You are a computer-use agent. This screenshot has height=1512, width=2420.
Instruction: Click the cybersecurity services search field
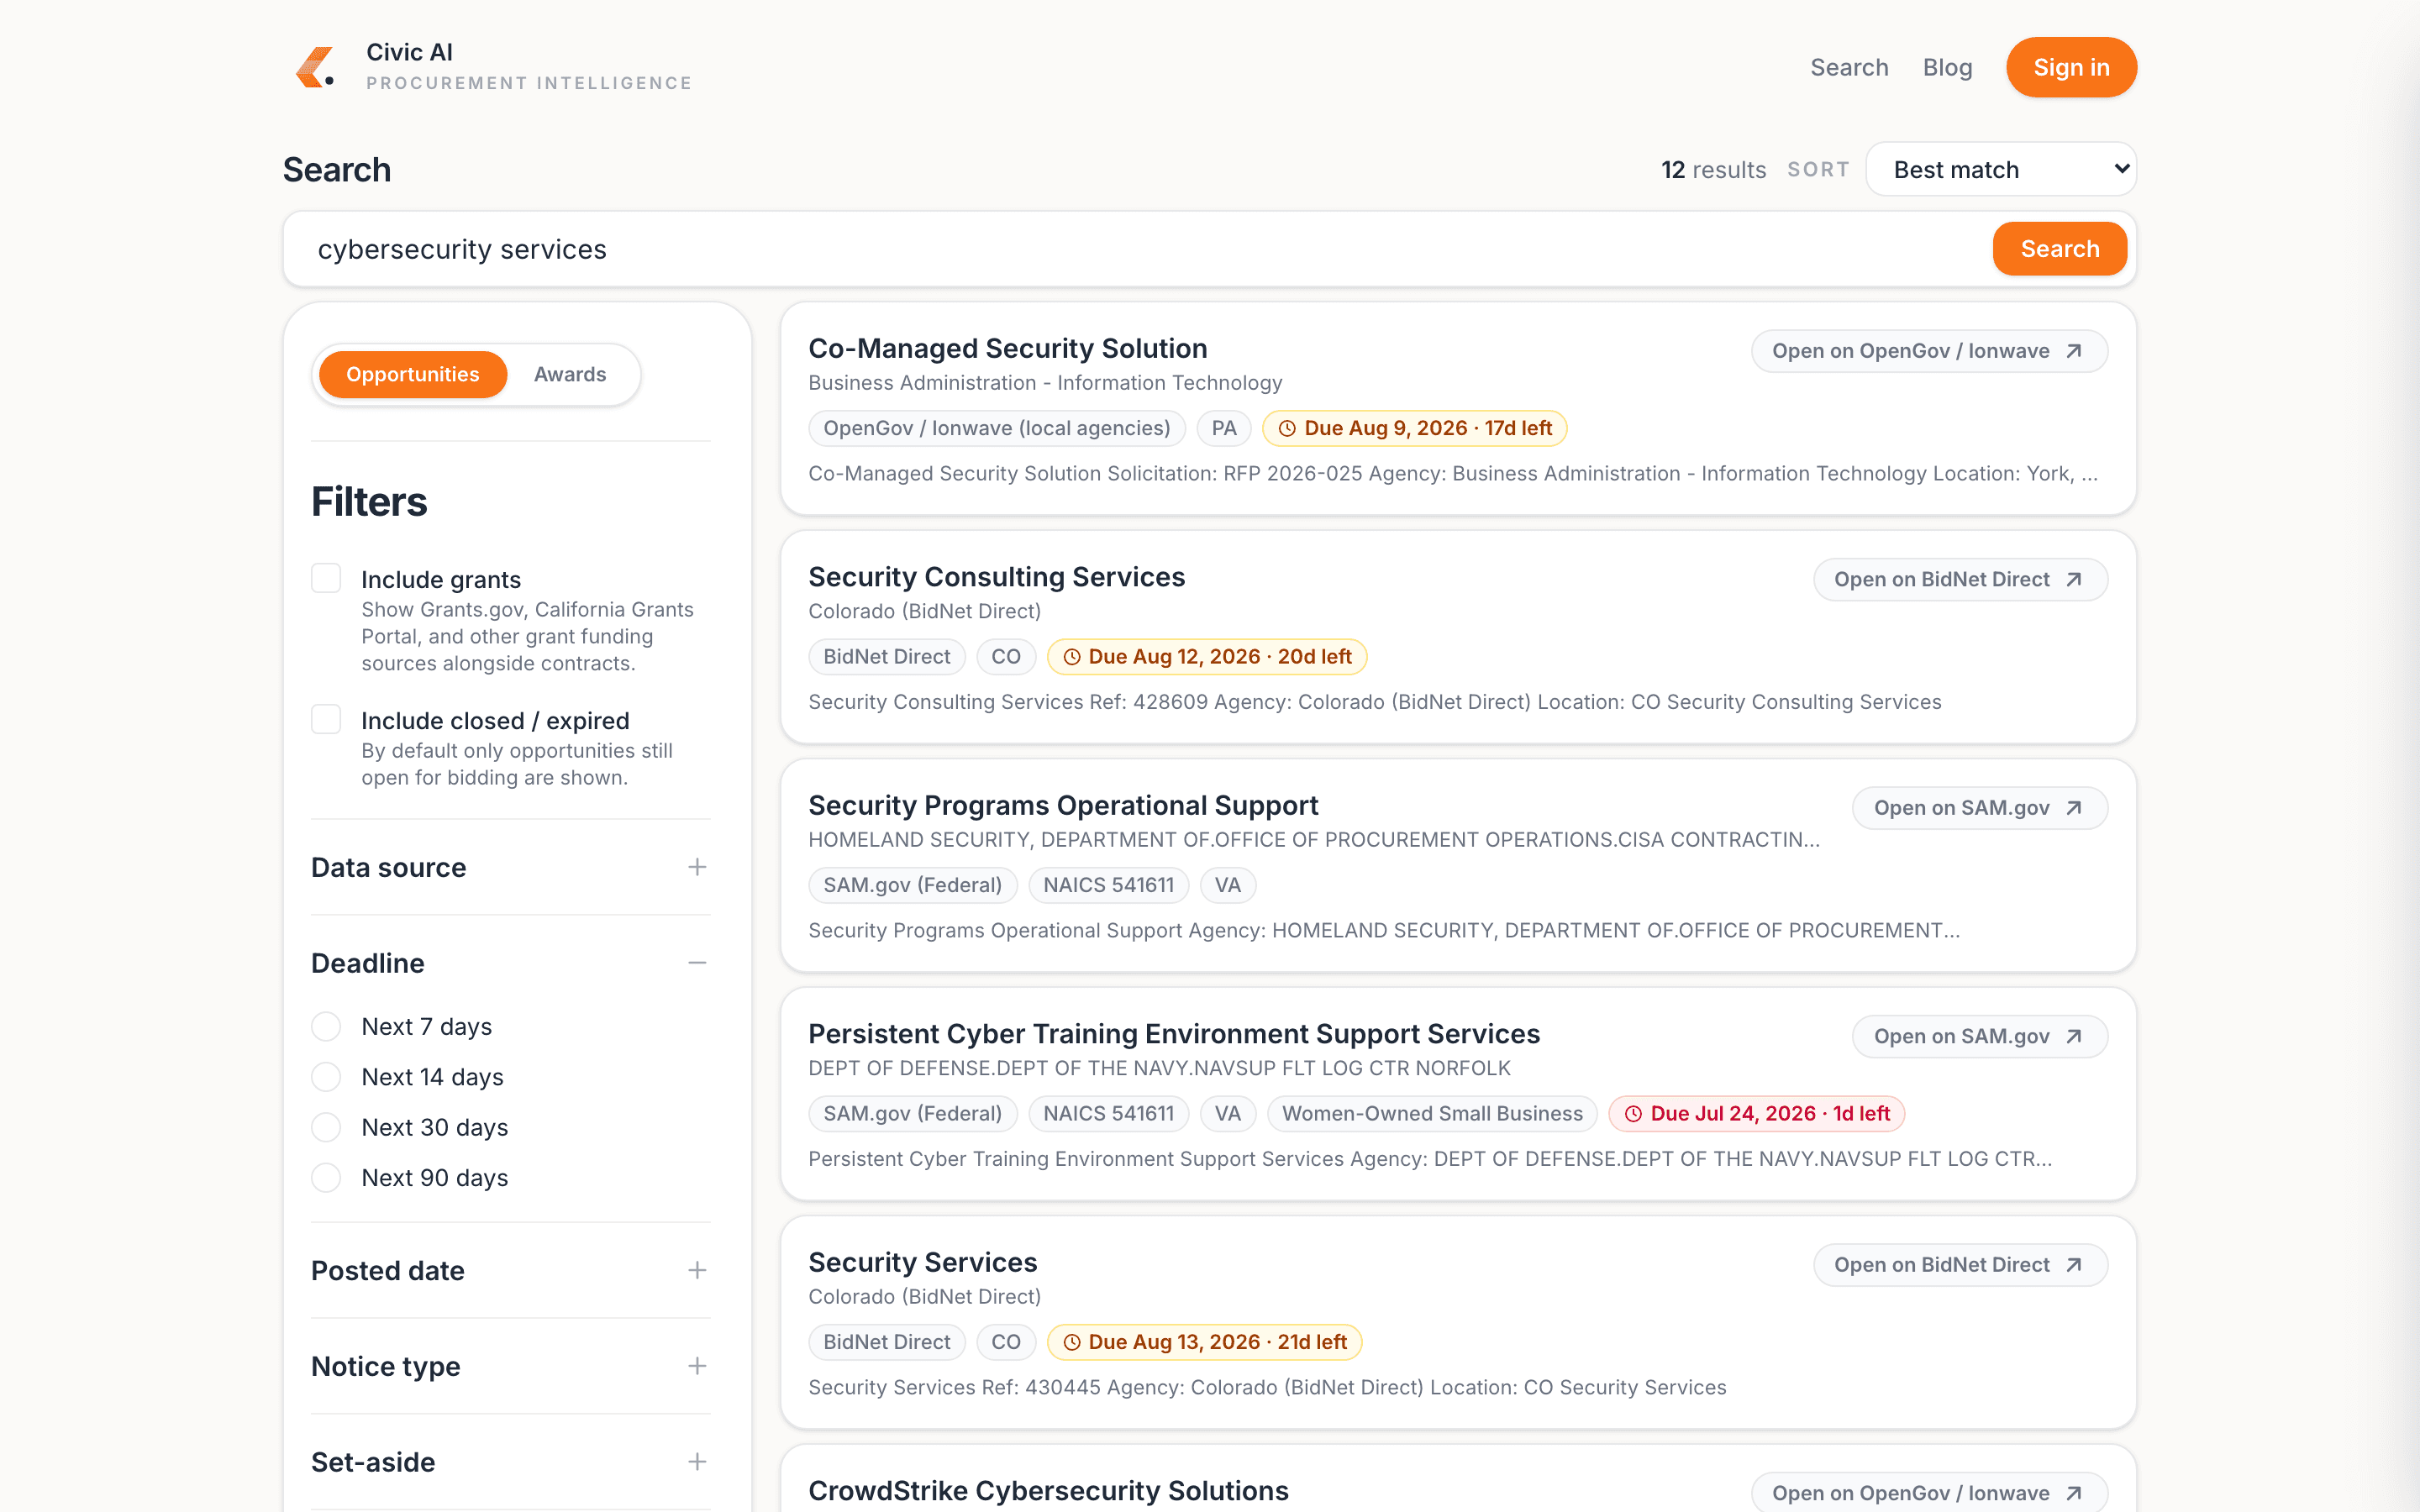1137,249
